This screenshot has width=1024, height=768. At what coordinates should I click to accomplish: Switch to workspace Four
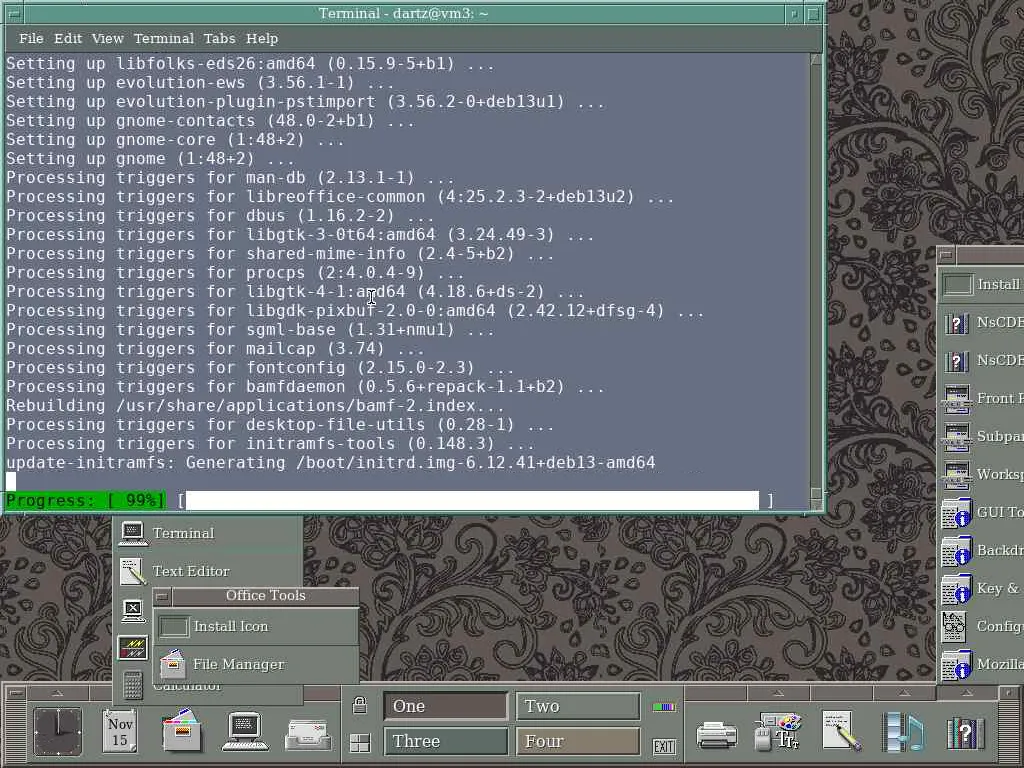[x=578, y=741]
